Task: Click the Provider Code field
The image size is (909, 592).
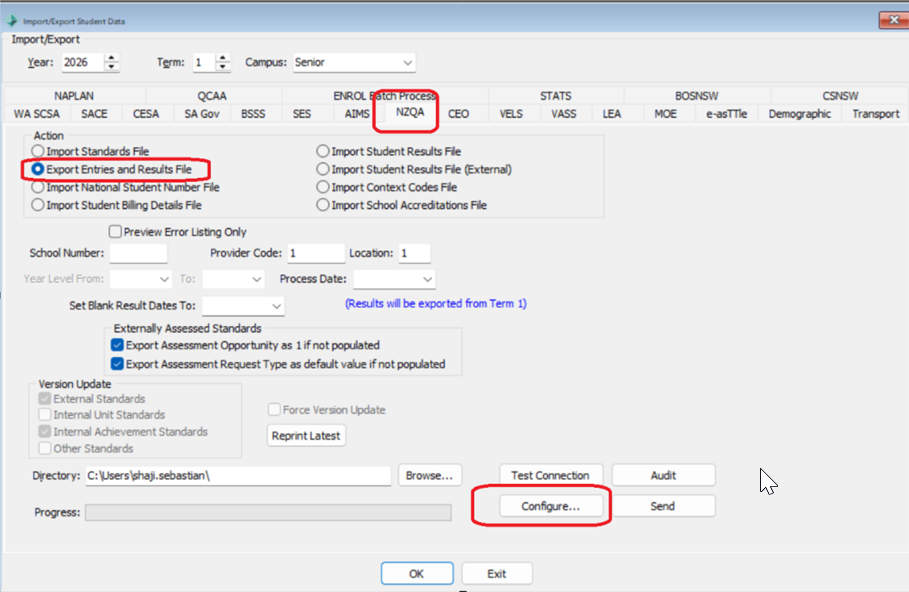Action: [x=316, y=253]
